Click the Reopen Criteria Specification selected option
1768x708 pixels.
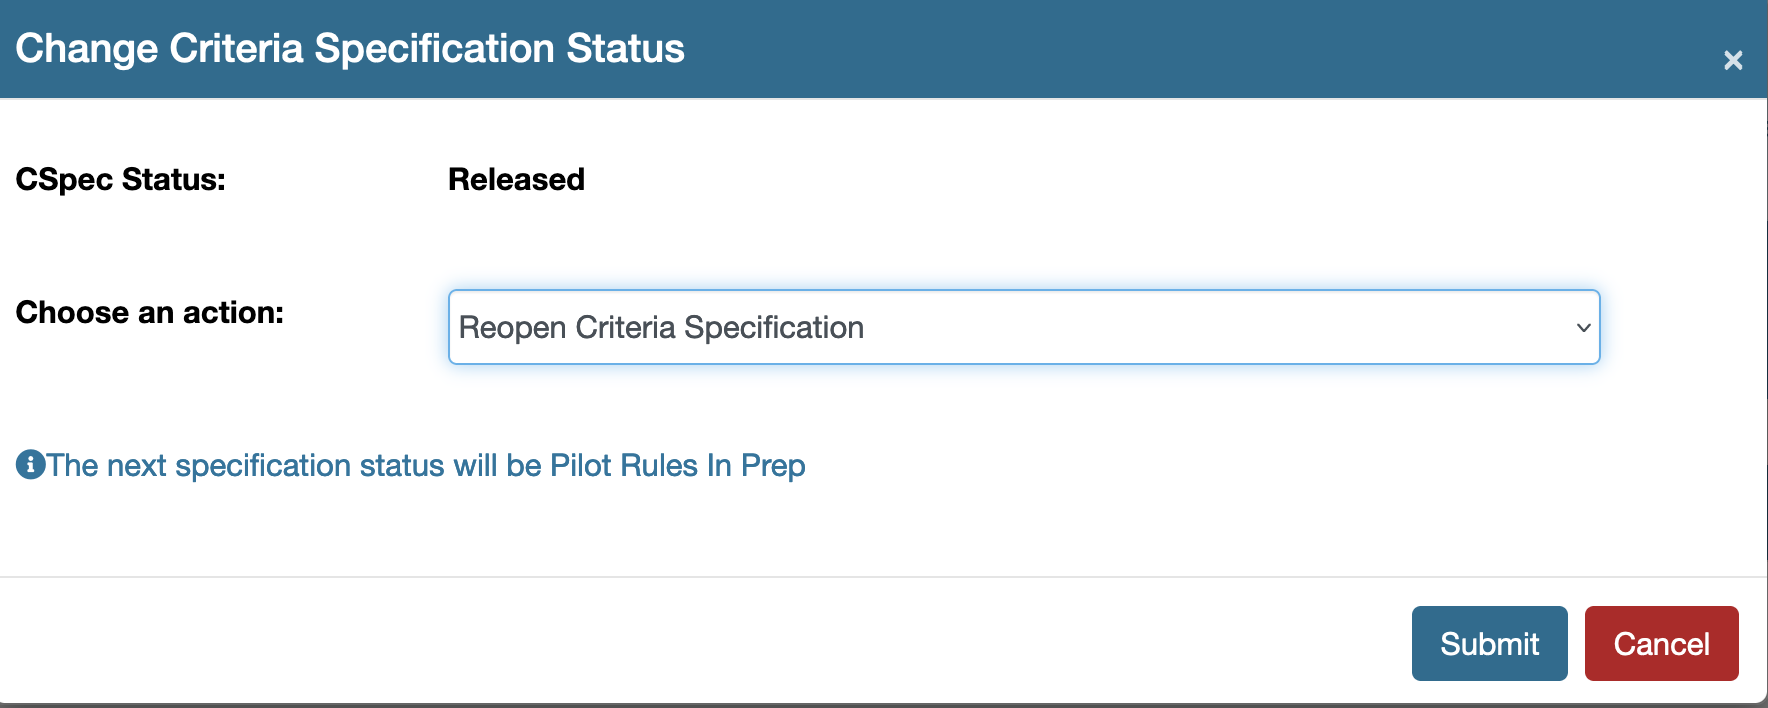tap(661, 328)
